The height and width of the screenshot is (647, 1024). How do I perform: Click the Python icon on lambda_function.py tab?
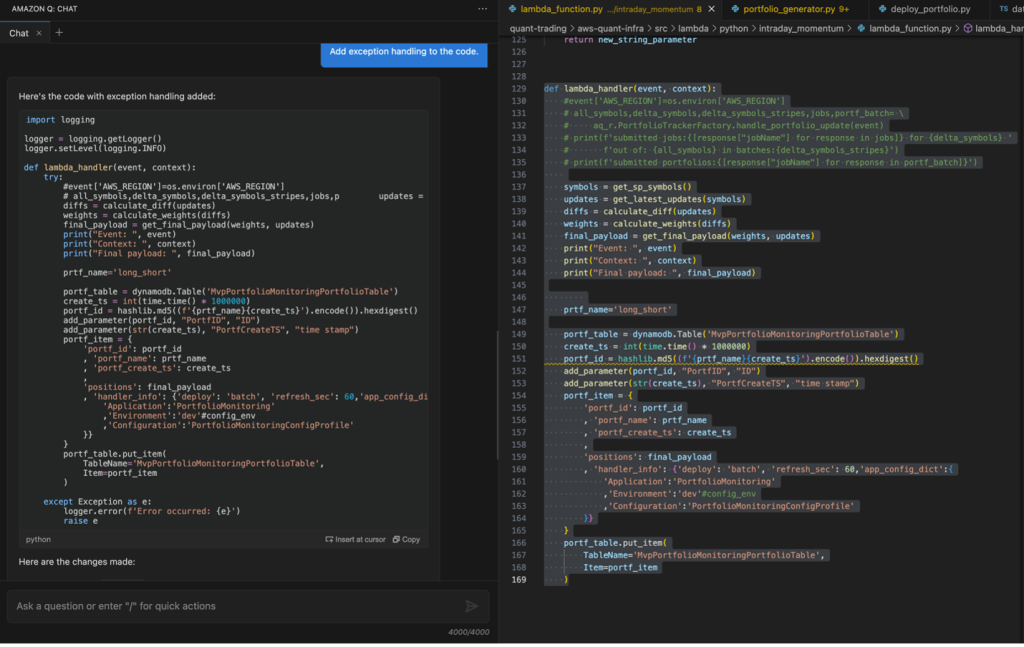click(x=517, y=8)
